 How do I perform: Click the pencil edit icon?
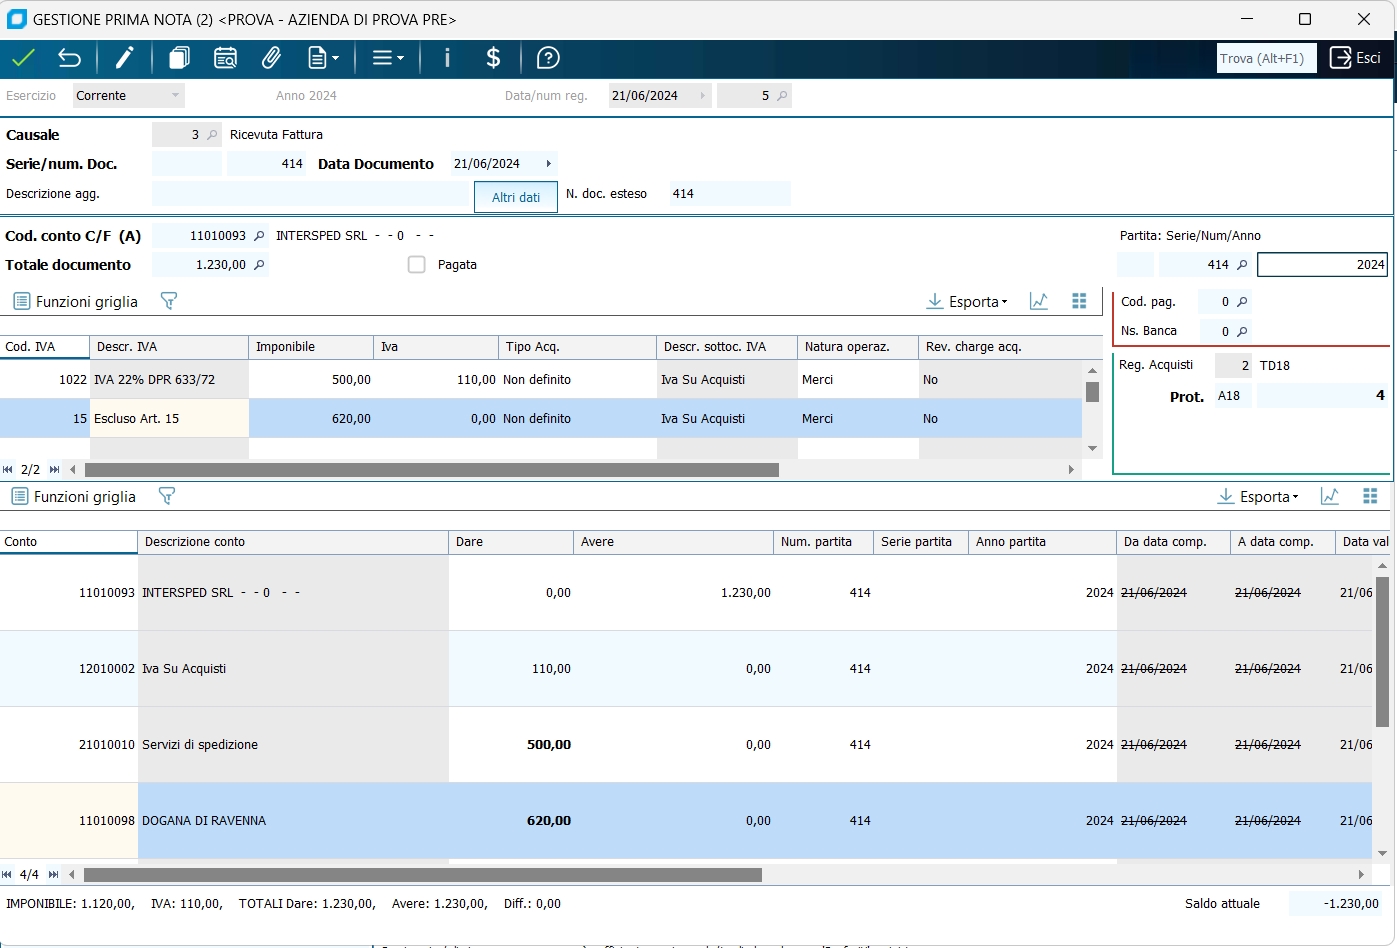coord(124,58)
